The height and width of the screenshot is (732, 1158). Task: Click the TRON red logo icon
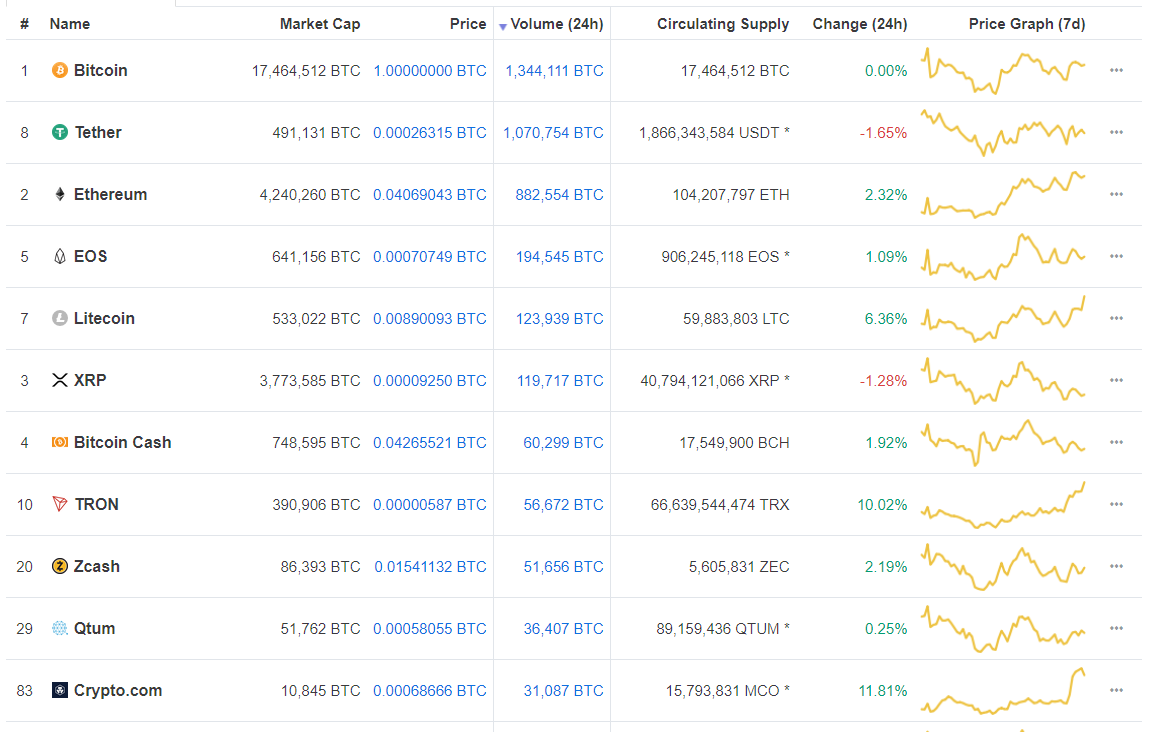click(x=60, y=505)
